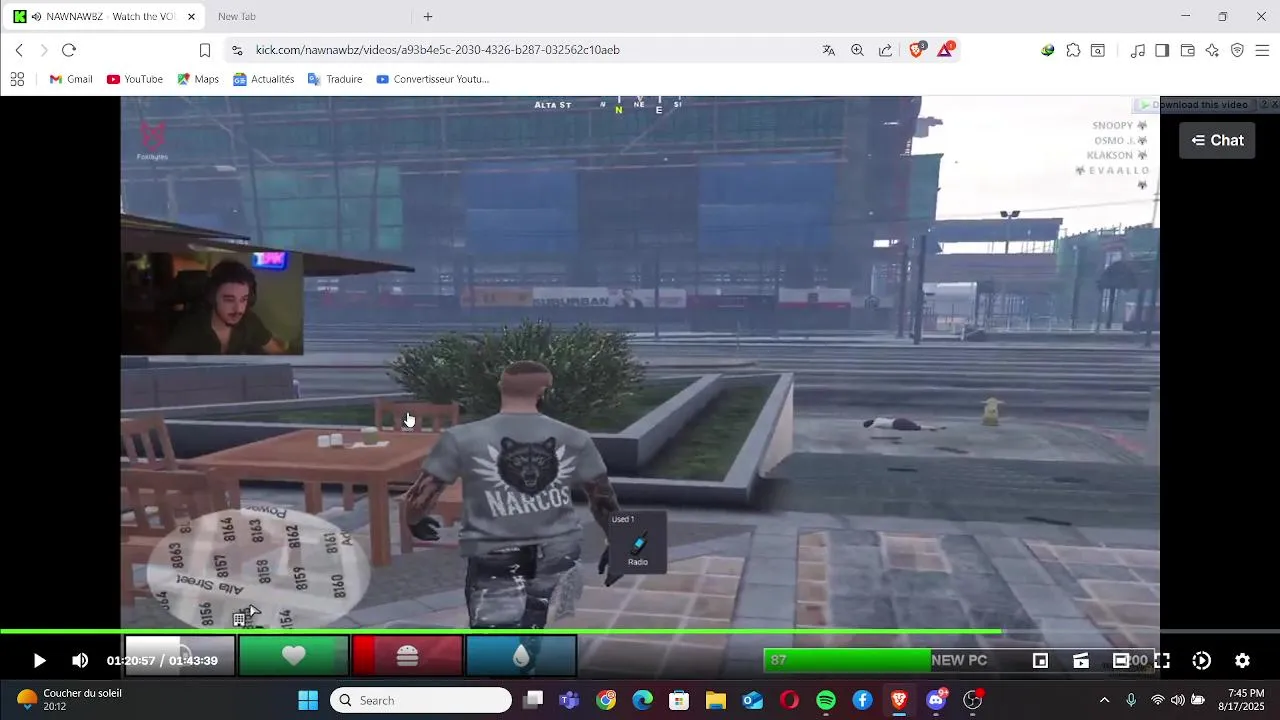Open the Chat panel button
This screenshot has width=1280, height=720.
point(1217,140)
